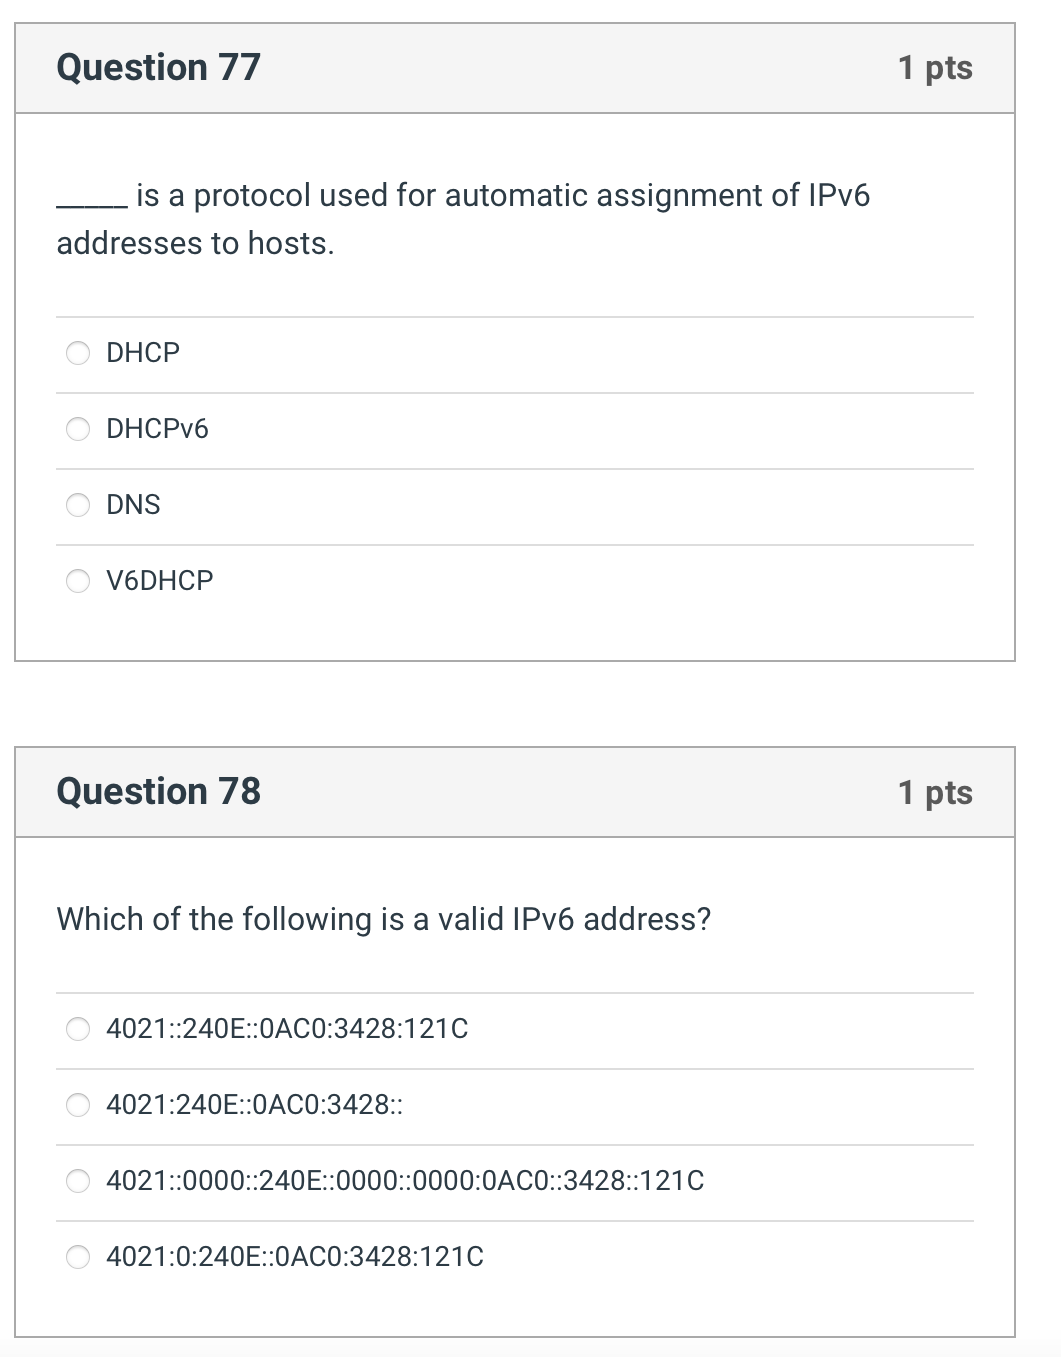This screenshot has width=1061, height=1357.
Task: Click the DHCPv6 answer label text
Action: click(158, 428)
